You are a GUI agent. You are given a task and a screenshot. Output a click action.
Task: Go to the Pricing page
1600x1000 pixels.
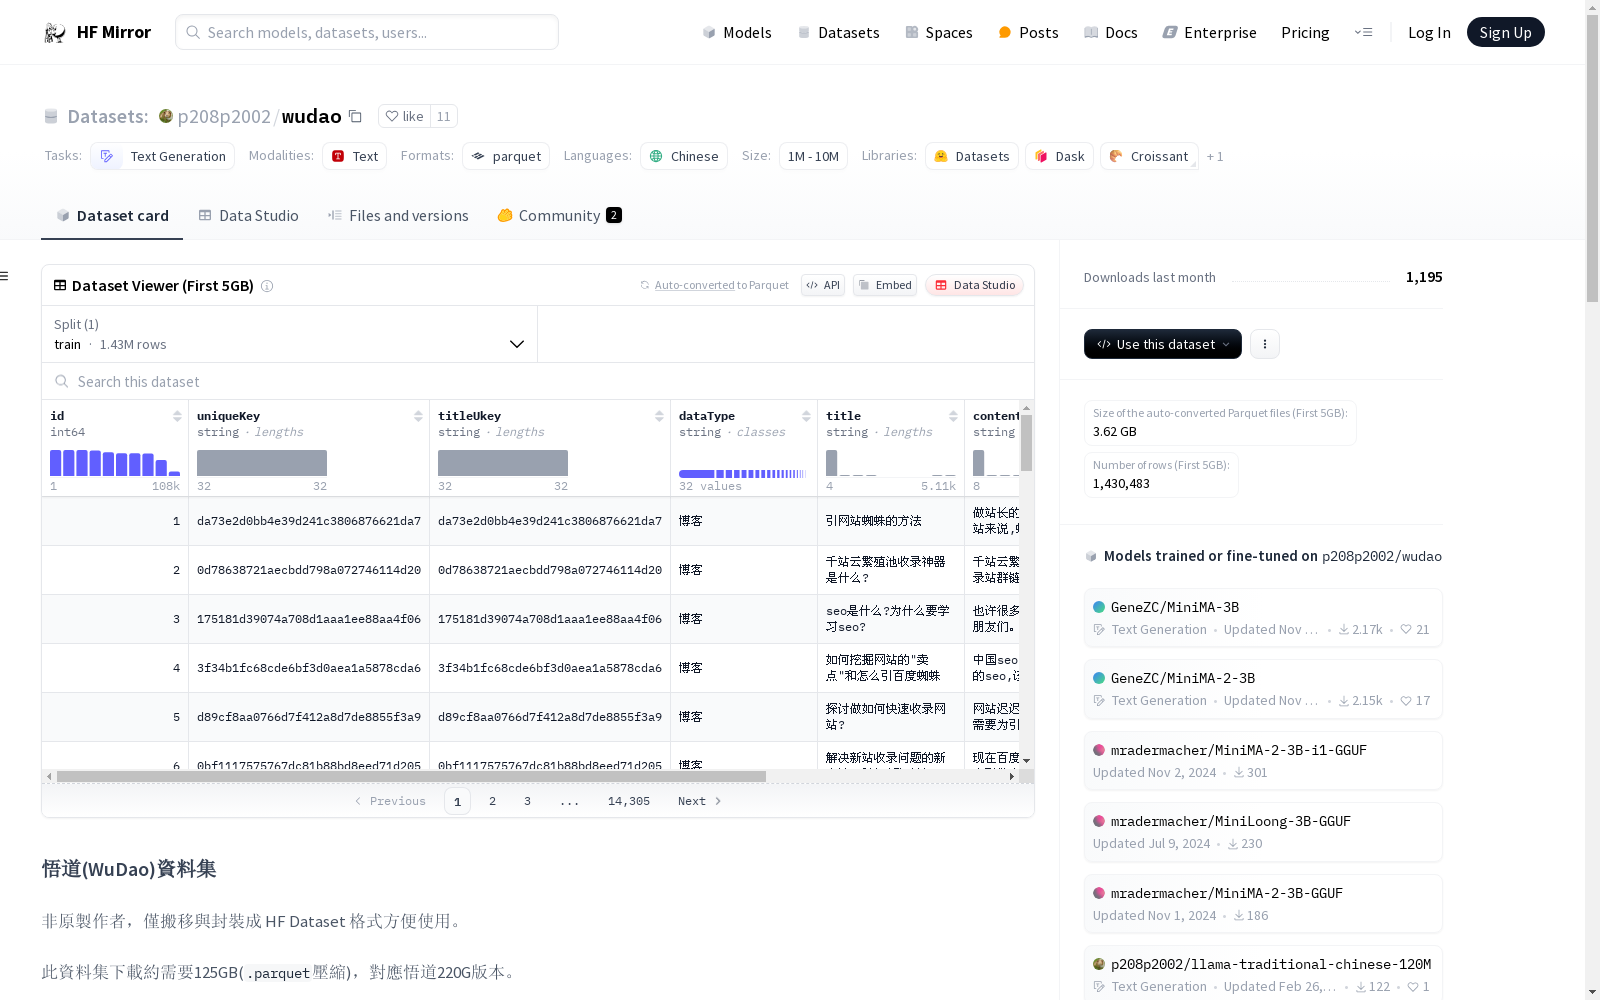click(x=1305, y=33)
